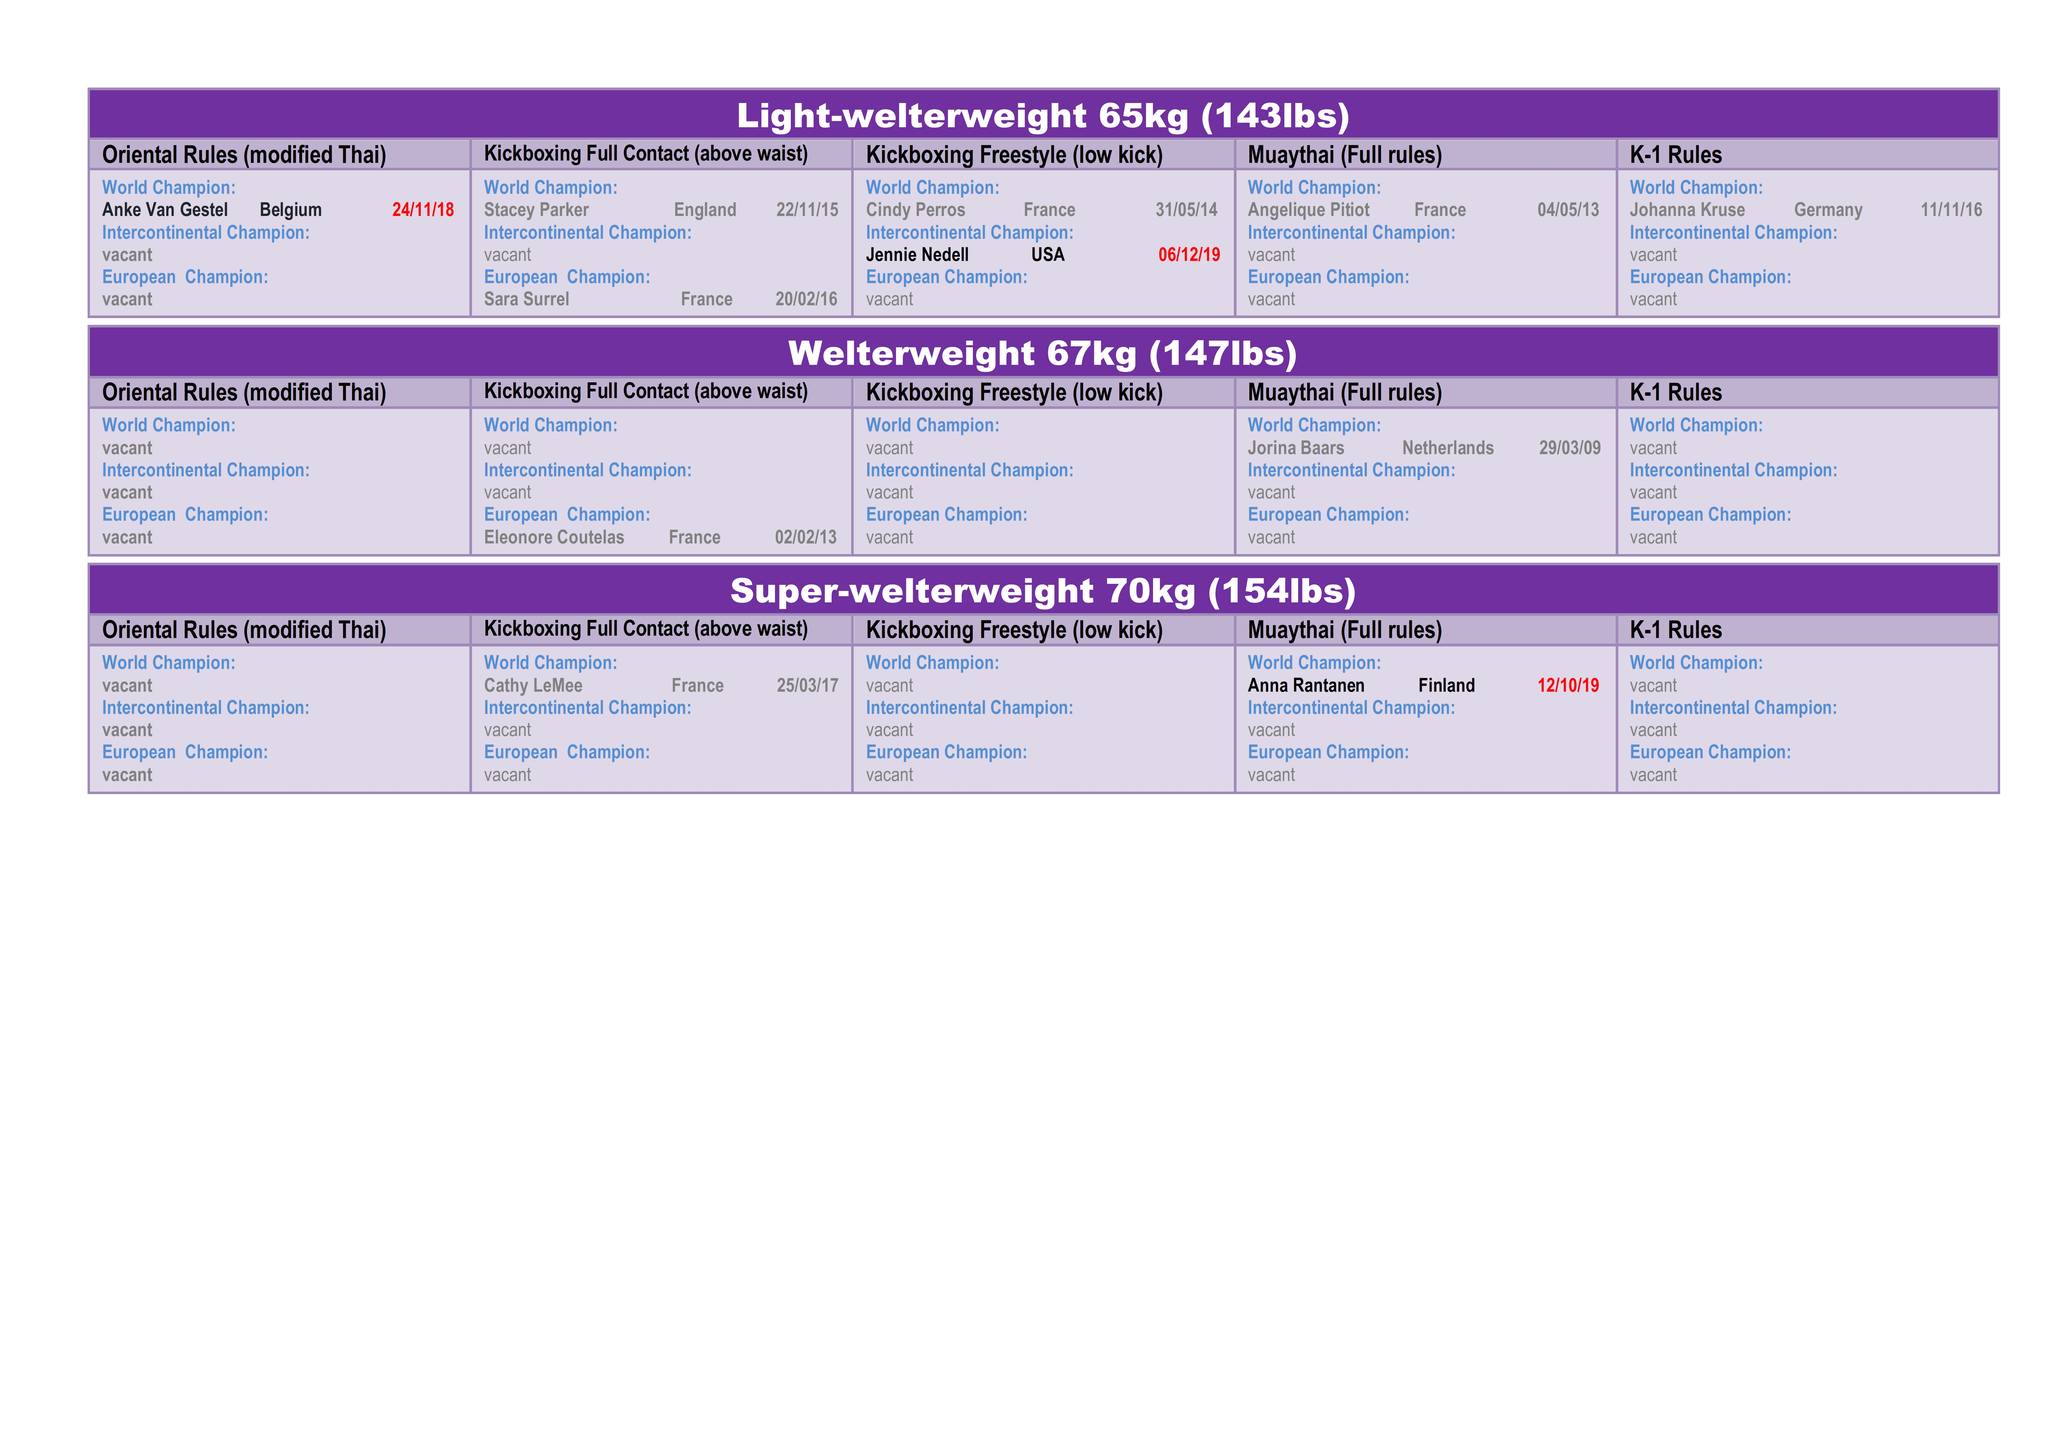This screenshot has width=2048, height=1447.
Task: Select Finland next to Anna Rantanen
Action: coord(1446,686)
